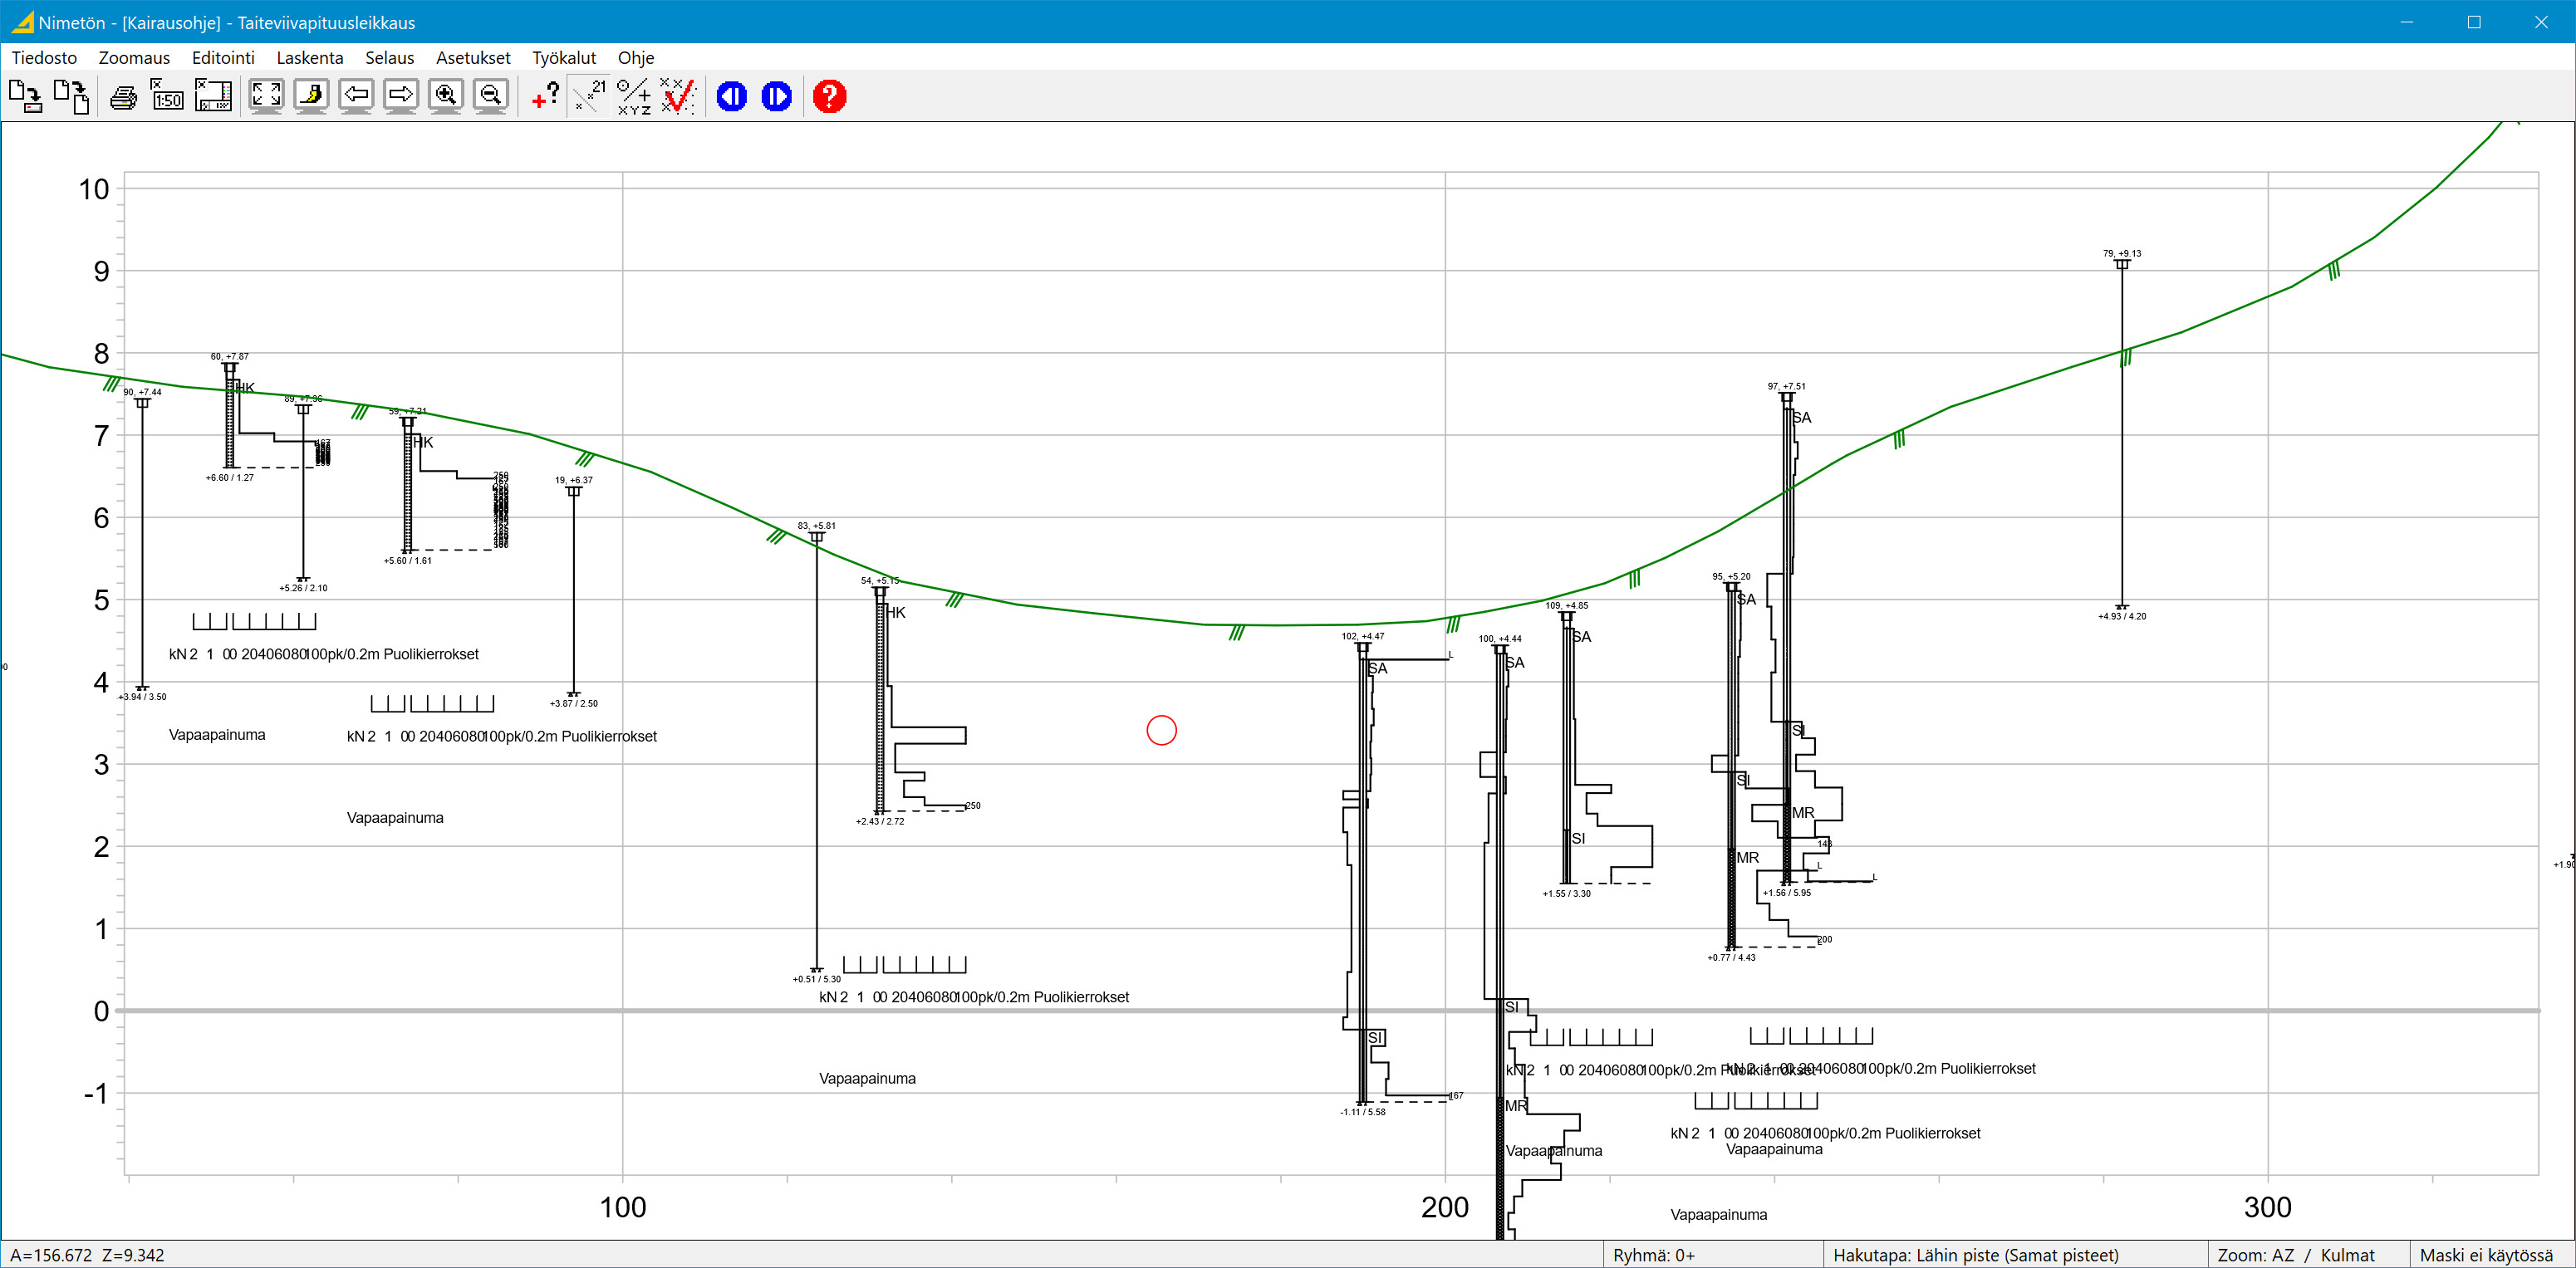Expand the Työkalut menu
Screen dimensions: 2576x1268
click(563, 58)
